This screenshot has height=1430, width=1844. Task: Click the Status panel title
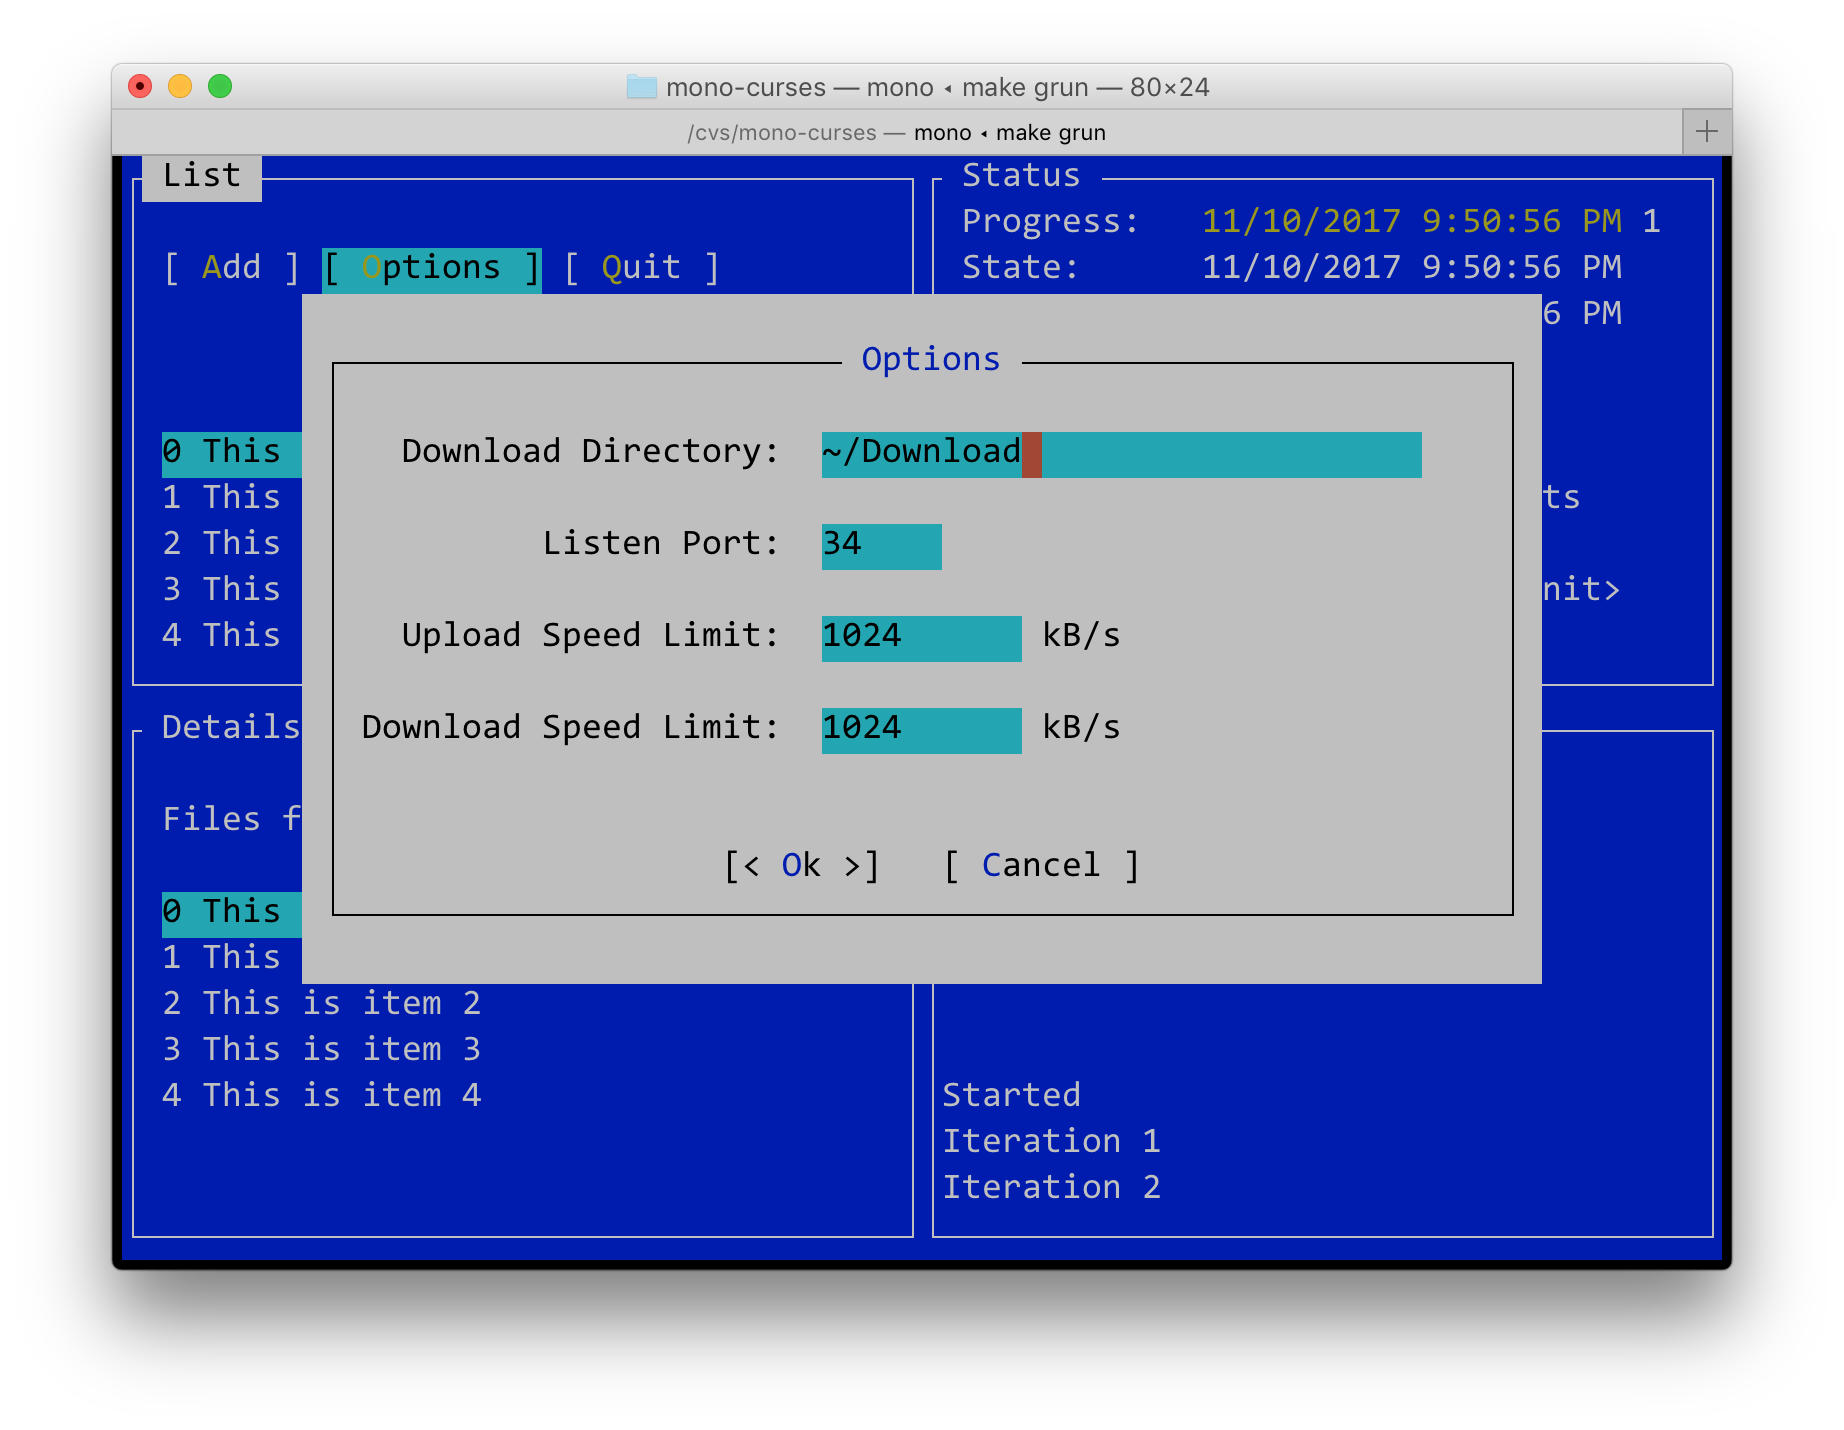click(1021, 175)
